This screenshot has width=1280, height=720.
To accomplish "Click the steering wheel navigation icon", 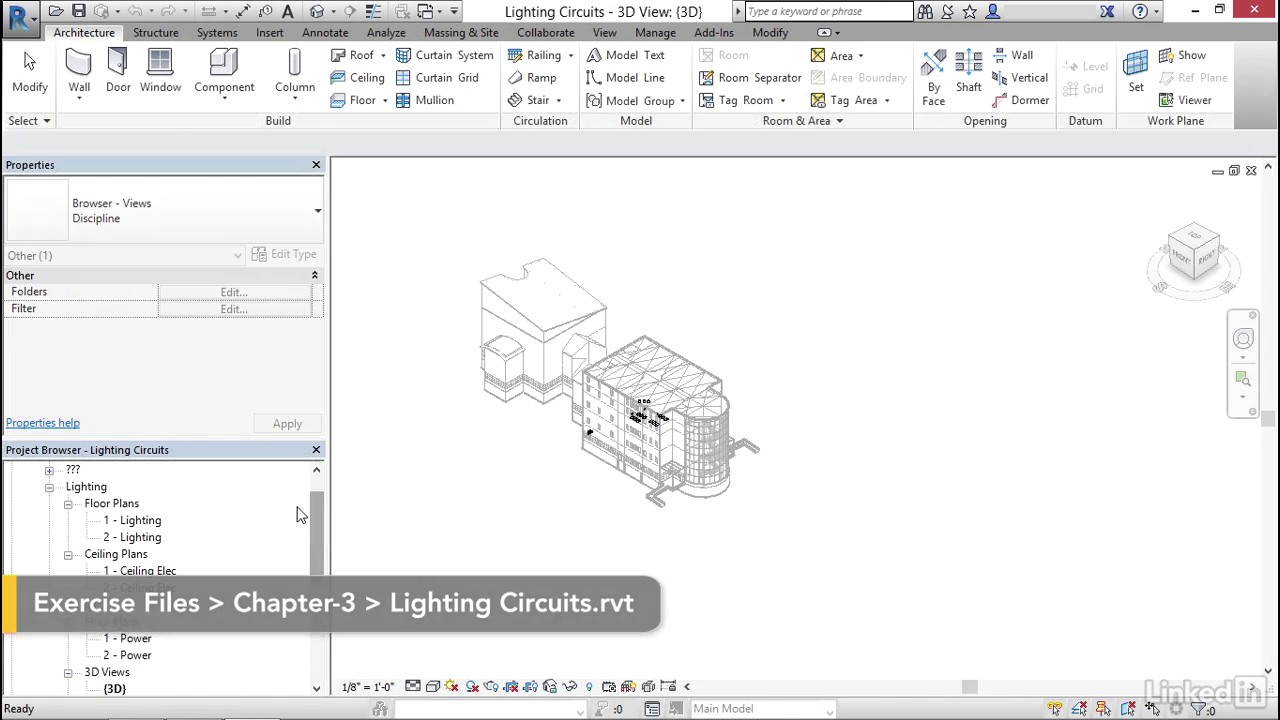I will point(1243,339).
